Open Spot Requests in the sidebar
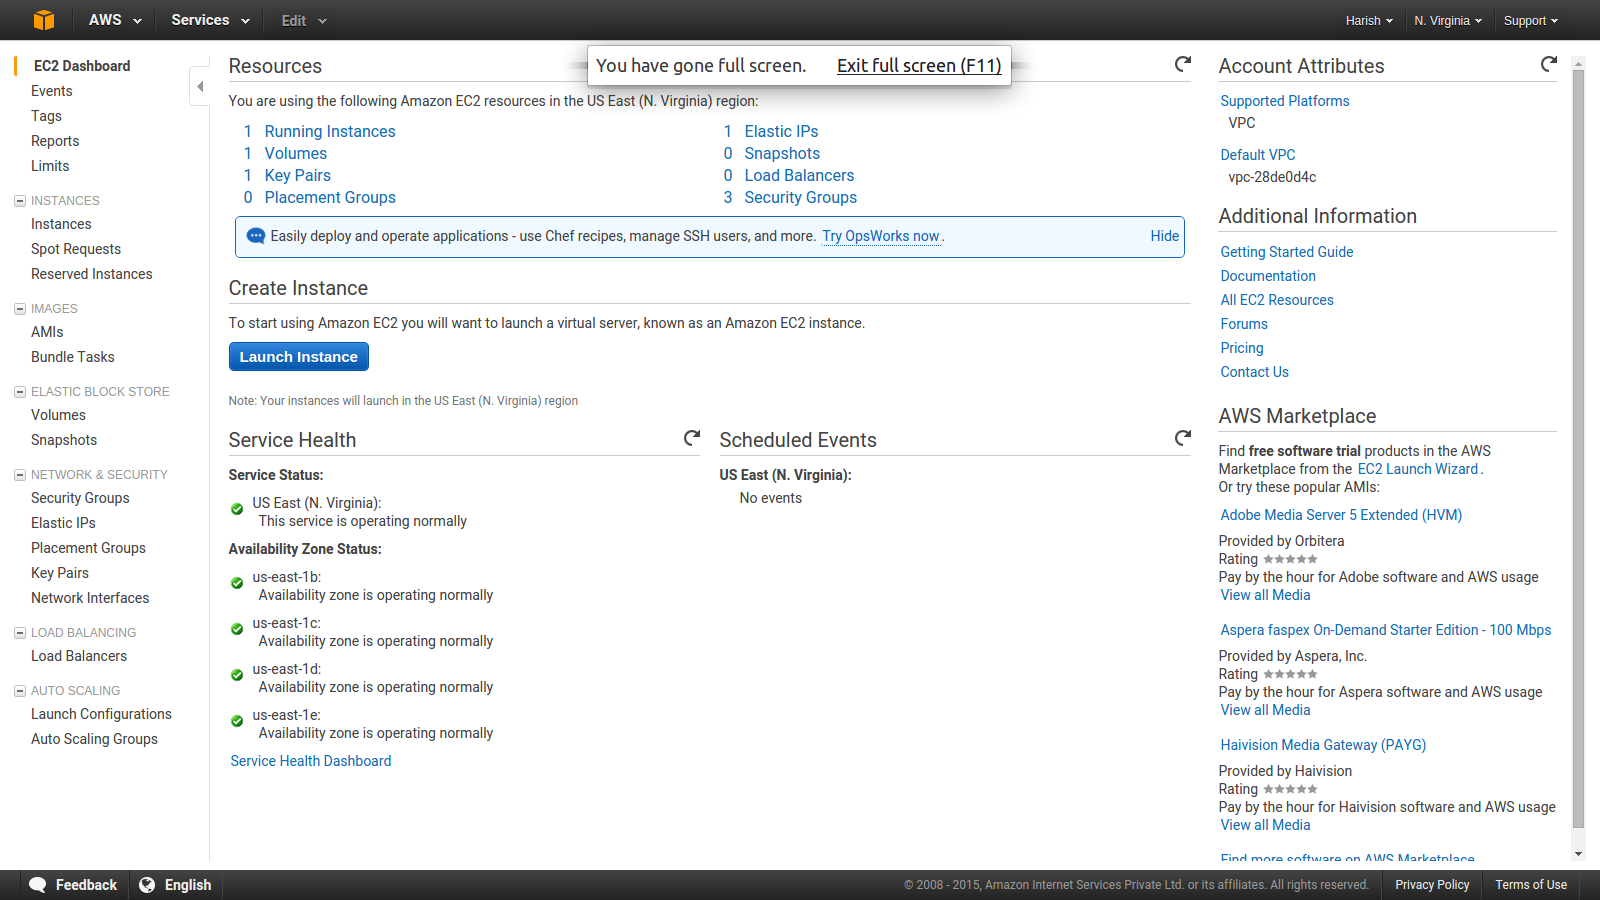The image size is (1600, 900). click(x=76, y=249)
